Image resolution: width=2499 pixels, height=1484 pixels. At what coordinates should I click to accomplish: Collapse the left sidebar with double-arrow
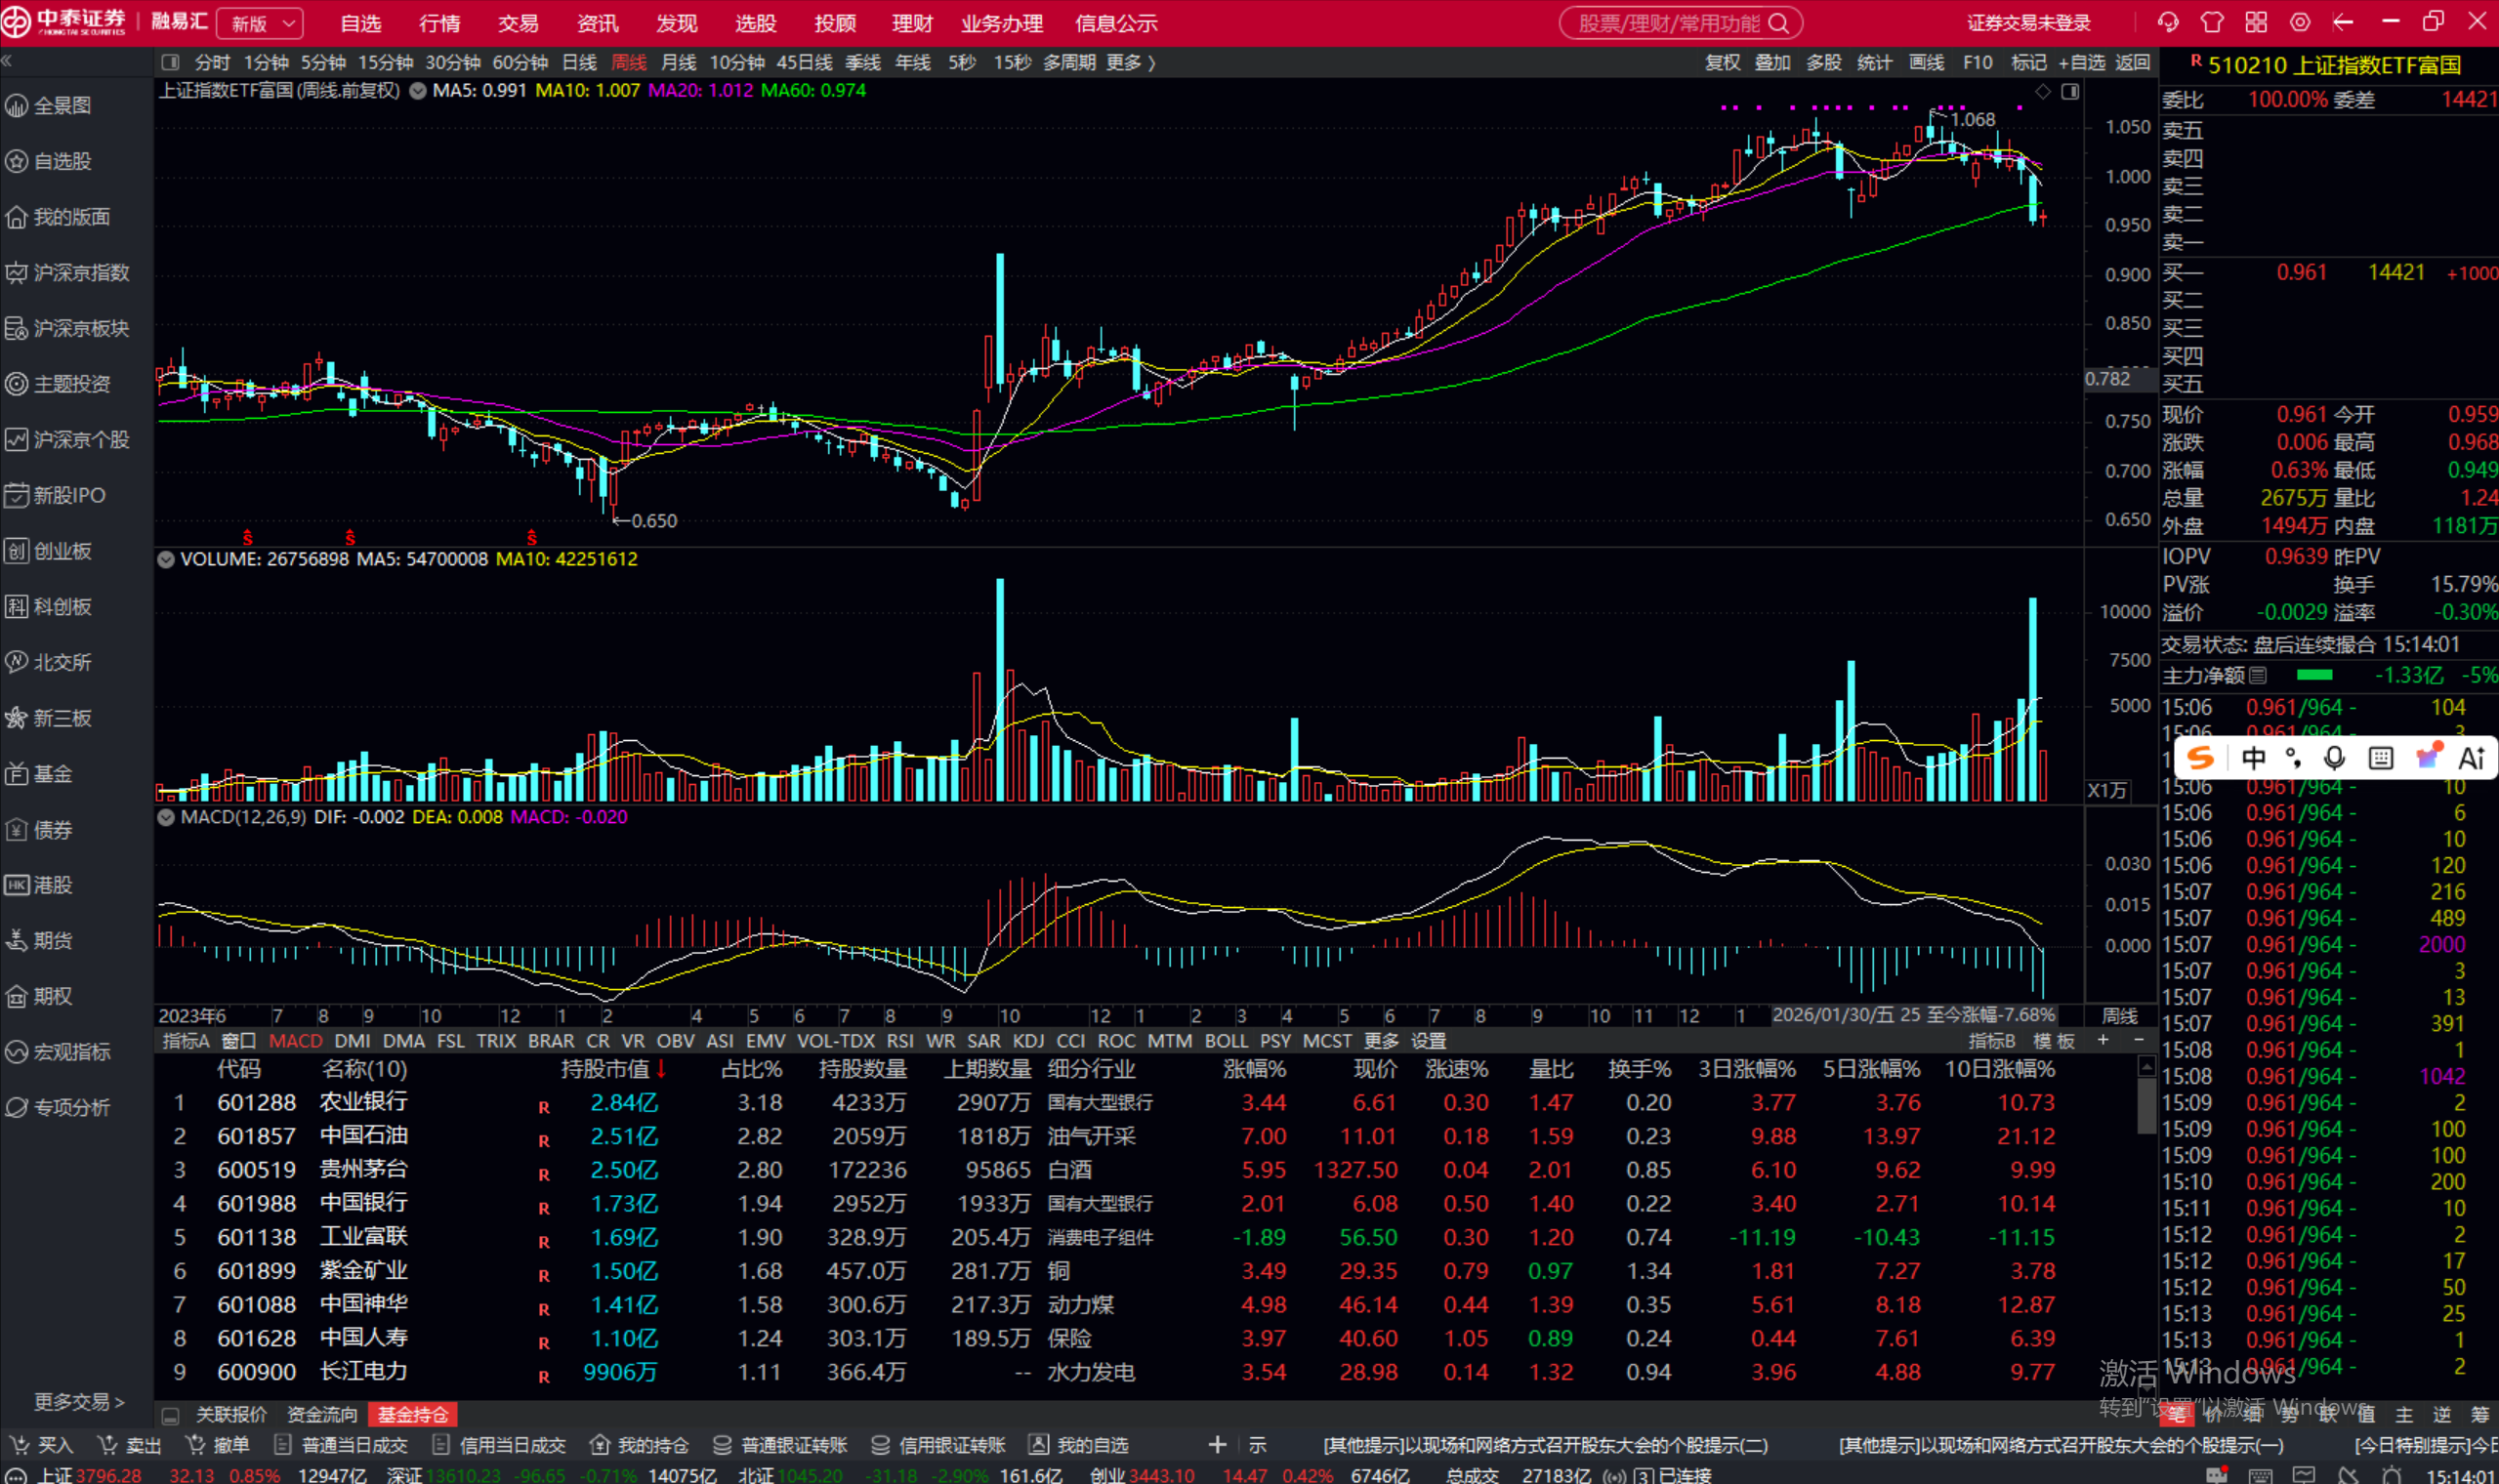[x=7, y=62]
